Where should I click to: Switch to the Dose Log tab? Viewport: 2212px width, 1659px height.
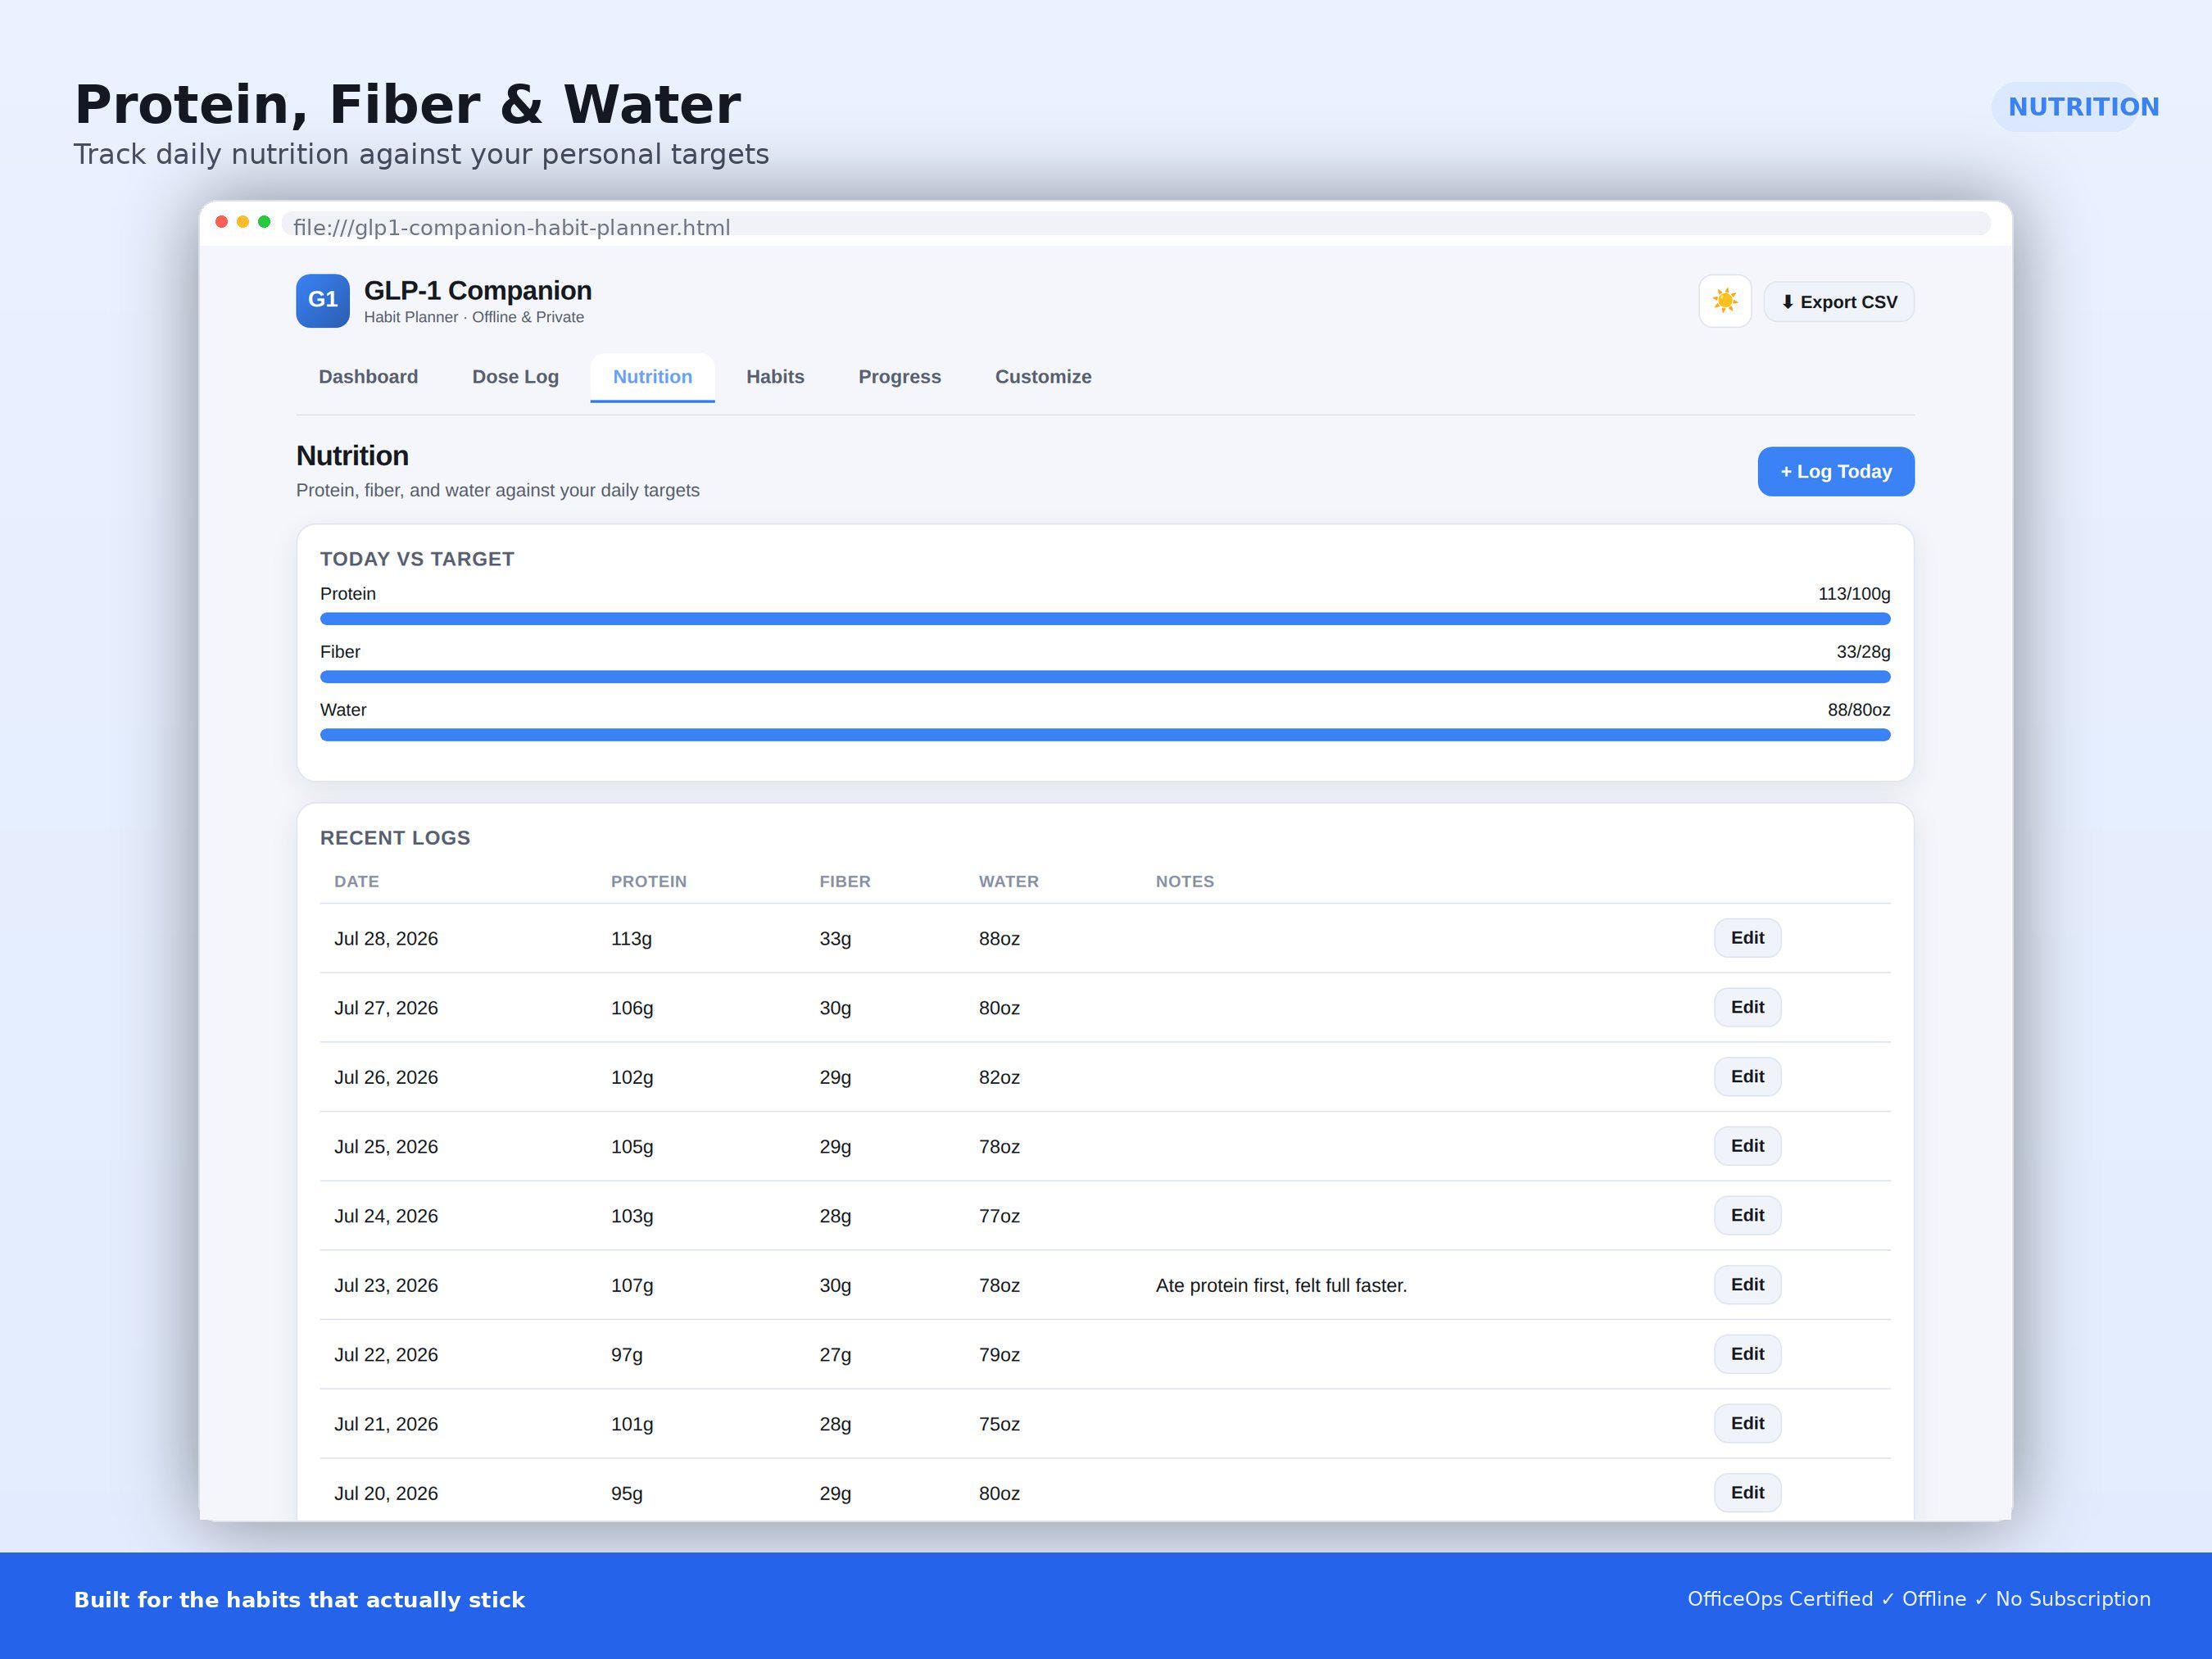pyautogui.click(x=515, y=377)
